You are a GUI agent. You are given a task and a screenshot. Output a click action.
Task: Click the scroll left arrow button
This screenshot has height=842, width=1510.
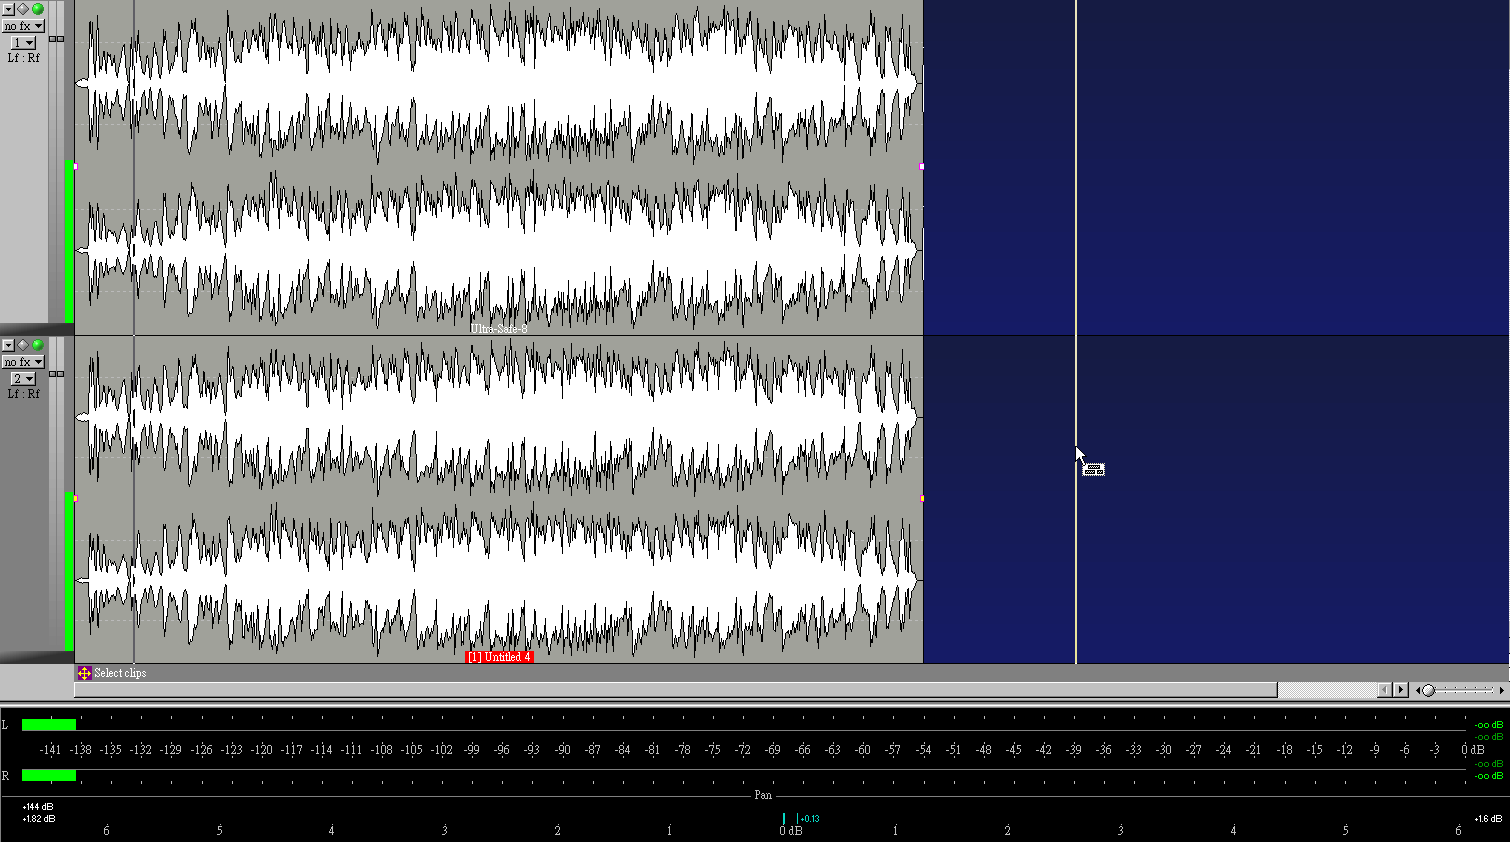click(1384, 690)
